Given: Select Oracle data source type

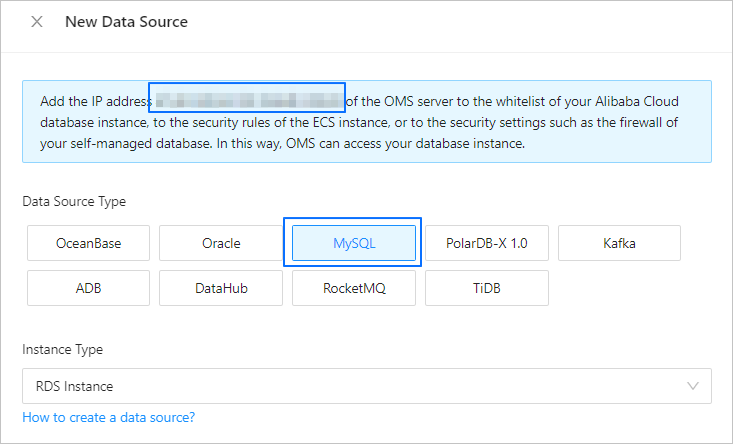Looking at the screenshot, I should (x=221, y=243).
